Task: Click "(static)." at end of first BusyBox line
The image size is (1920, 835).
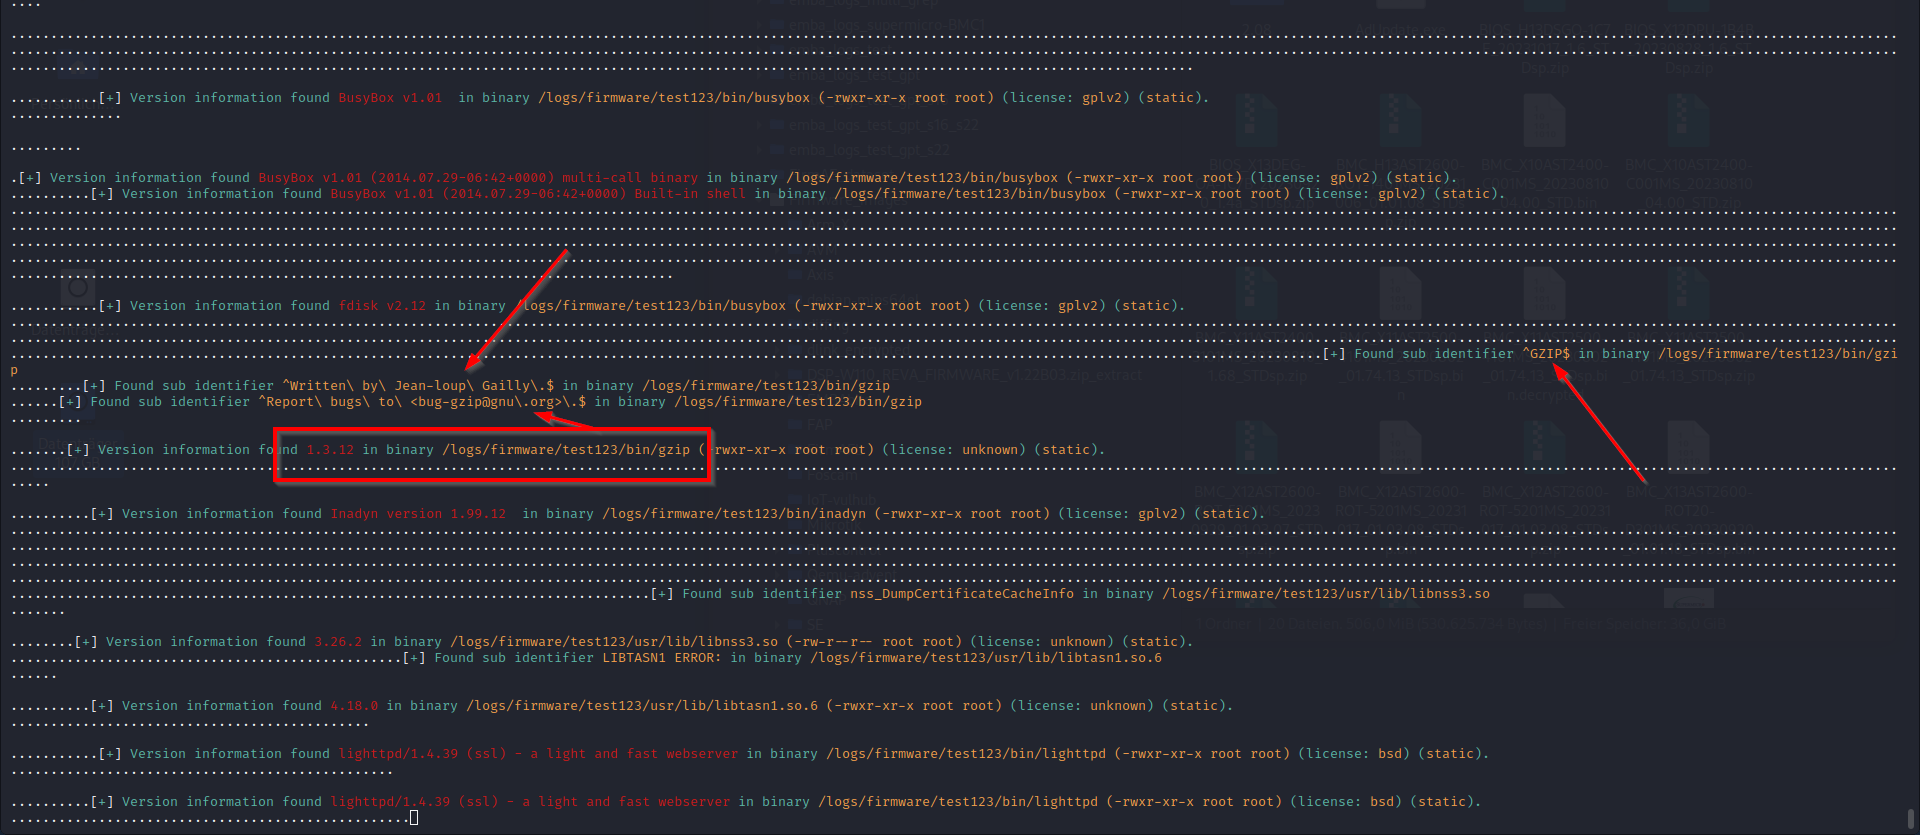Action: (x=1174, y=98)
